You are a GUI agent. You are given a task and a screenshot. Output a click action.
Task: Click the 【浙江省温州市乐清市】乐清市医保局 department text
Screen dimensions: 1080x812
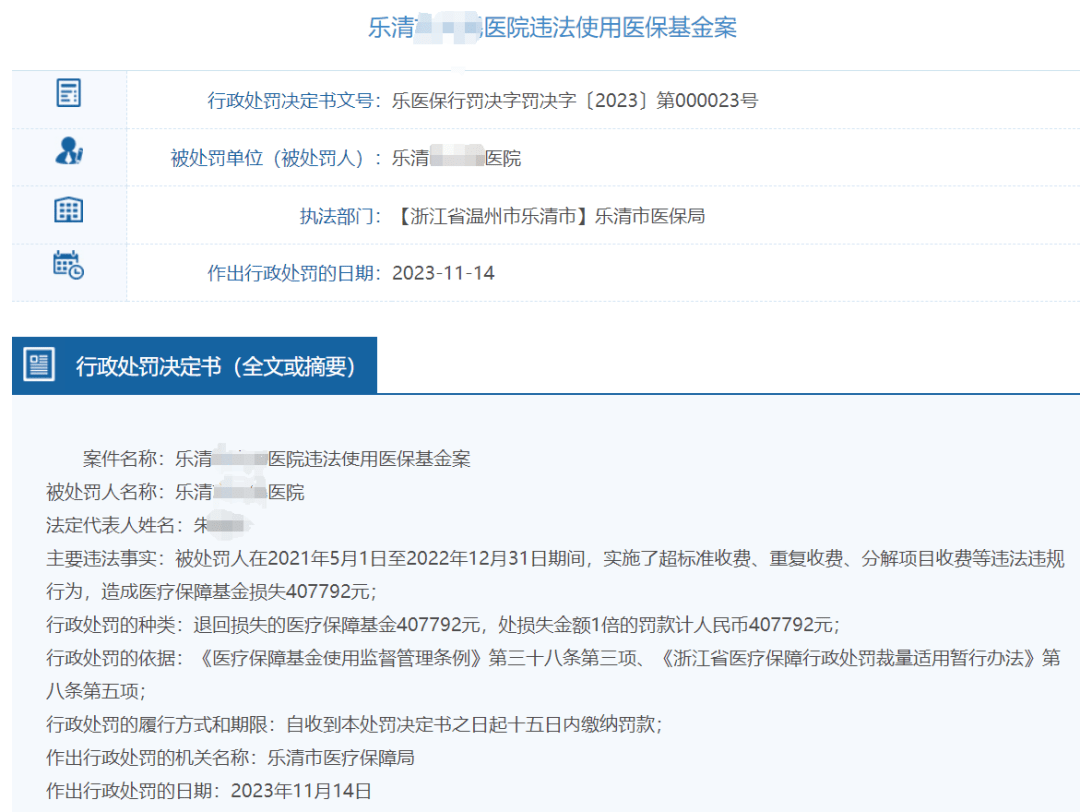pos(549,215)
